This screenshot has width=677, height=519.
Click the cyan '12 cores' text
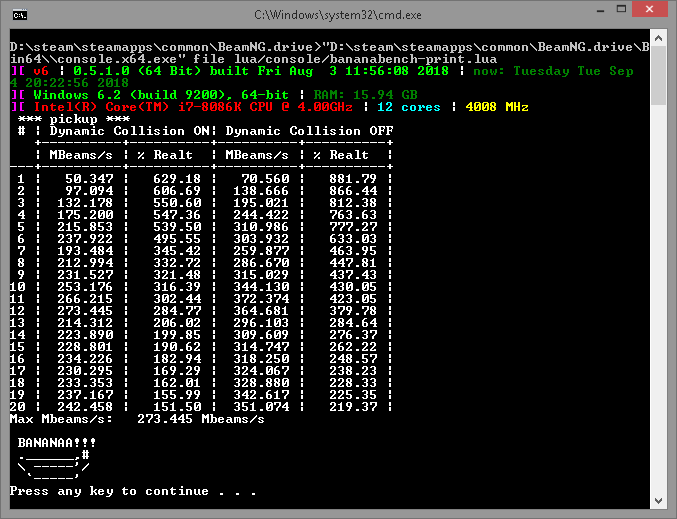[x=408, y=107]
